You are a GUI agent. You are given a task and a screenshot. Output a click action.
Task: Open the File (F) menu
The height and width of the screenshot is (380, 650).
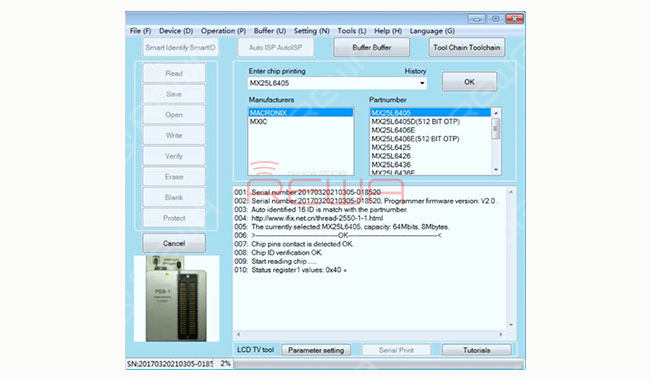(x=140, y=31)
